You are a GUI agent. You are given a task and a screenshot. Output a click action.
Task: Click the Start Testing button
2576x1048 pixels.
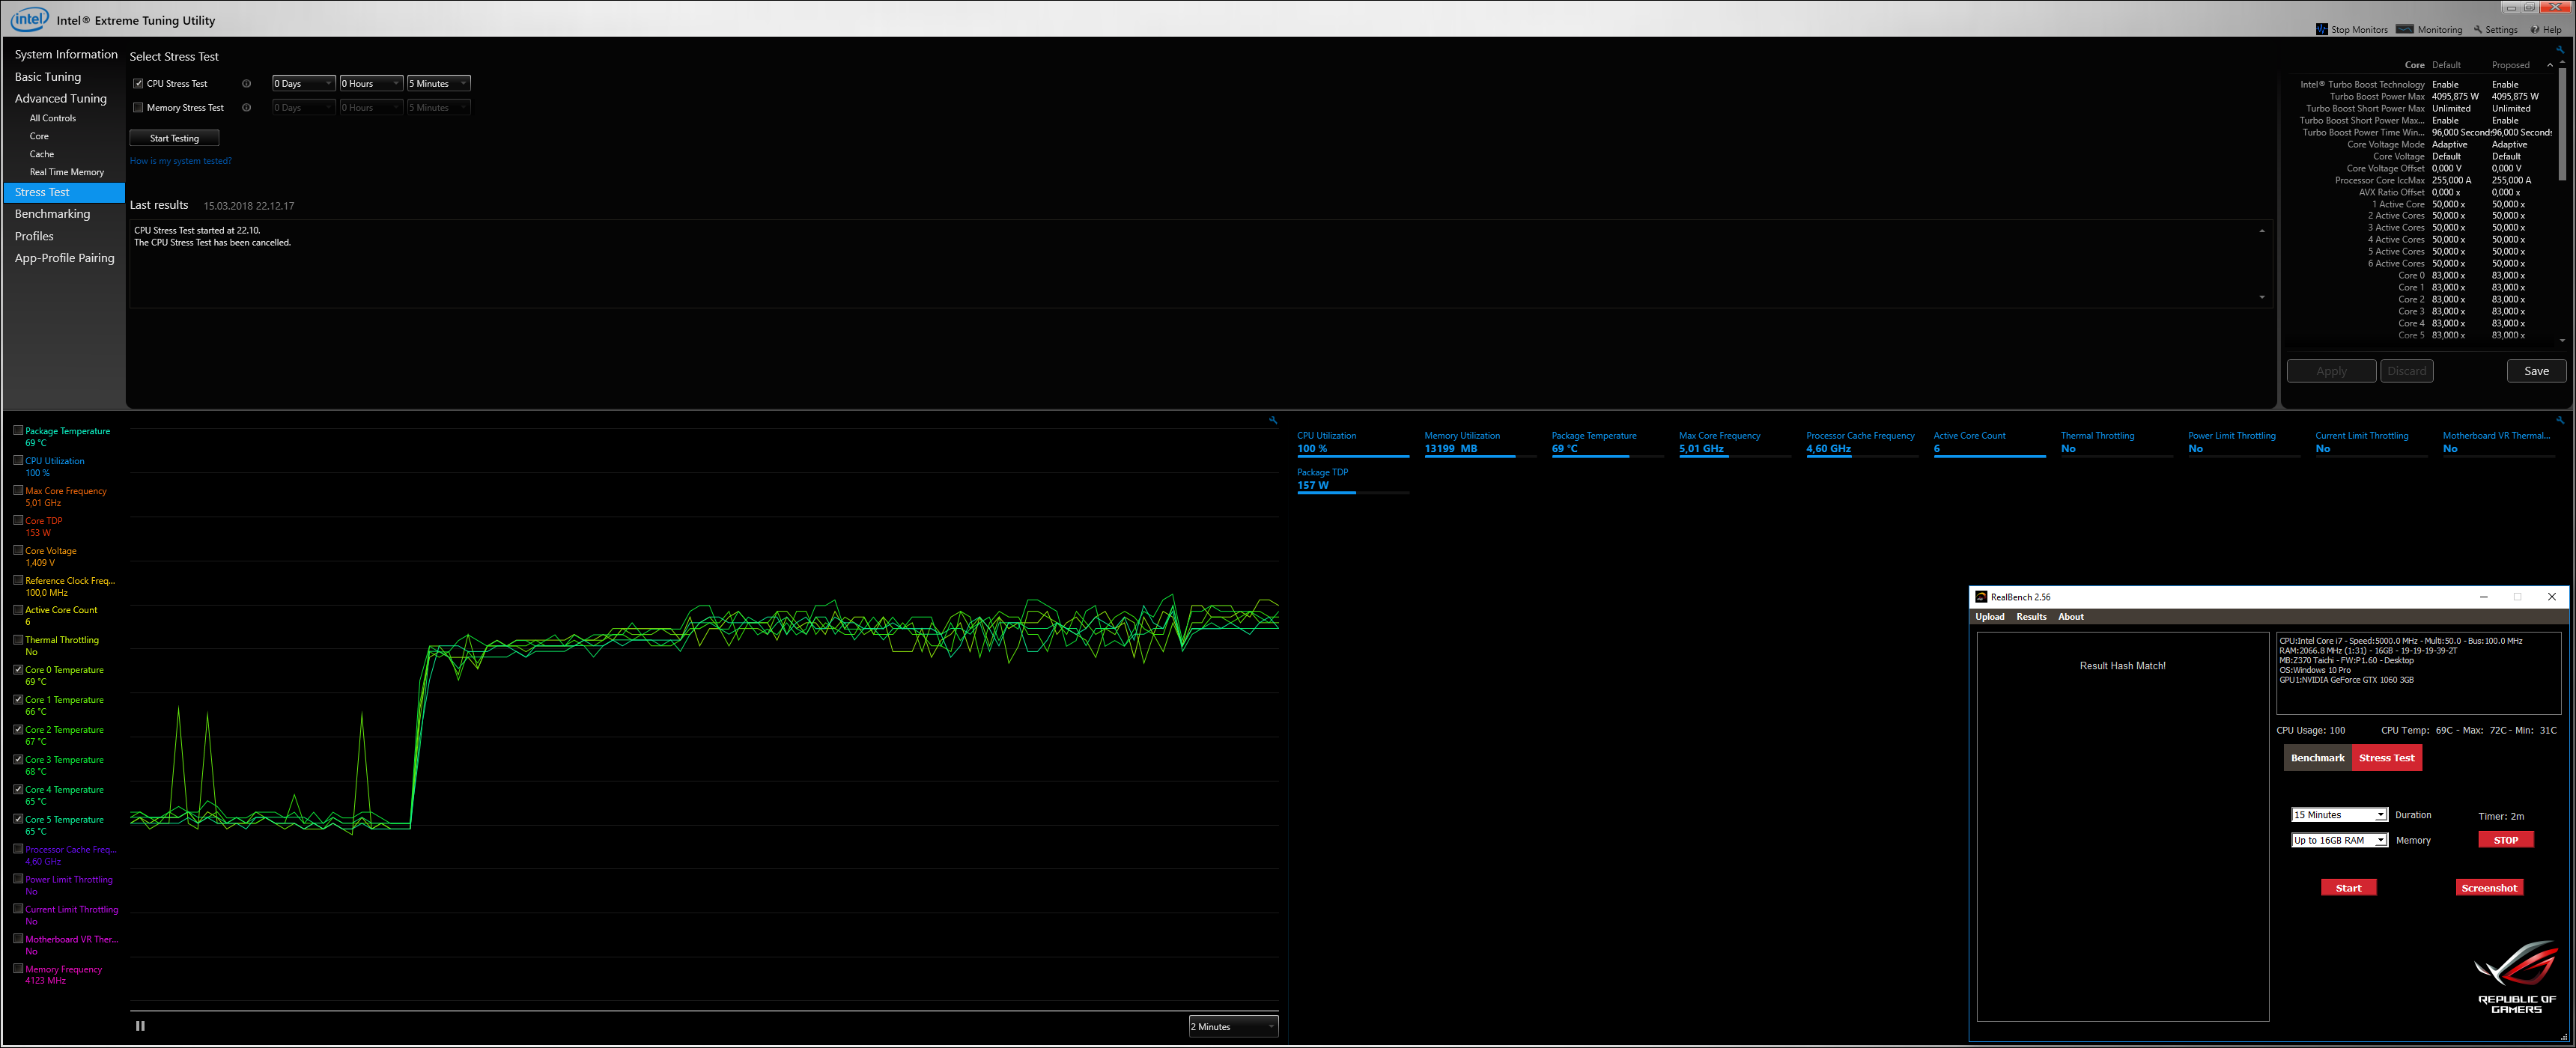tap(174, 138)
